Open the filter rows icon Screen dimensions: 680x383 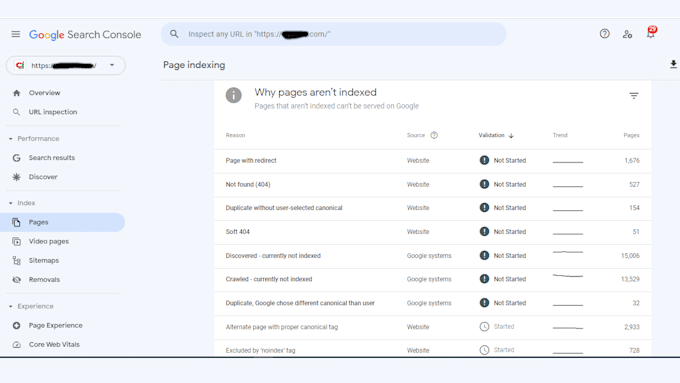click(x=634, y=95)
